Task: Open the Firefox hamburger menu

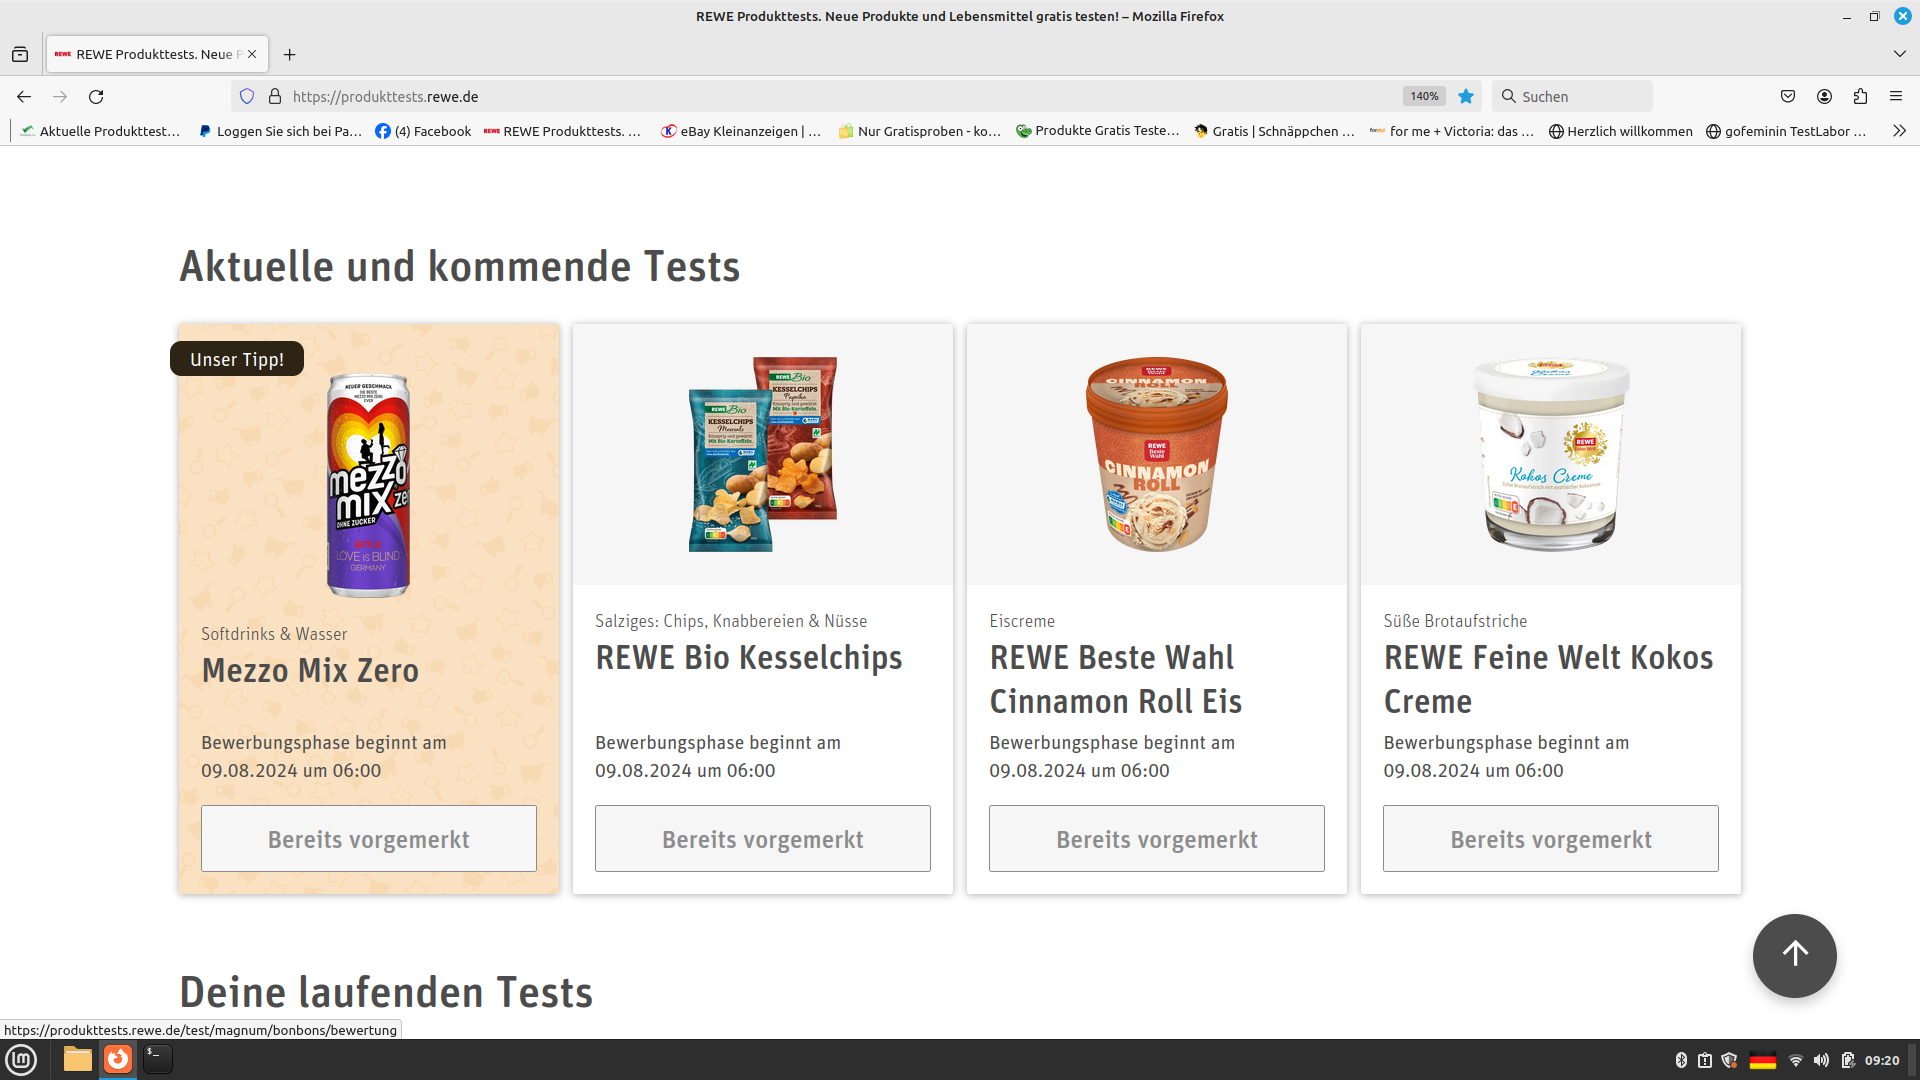Action: coord(1896,97)
